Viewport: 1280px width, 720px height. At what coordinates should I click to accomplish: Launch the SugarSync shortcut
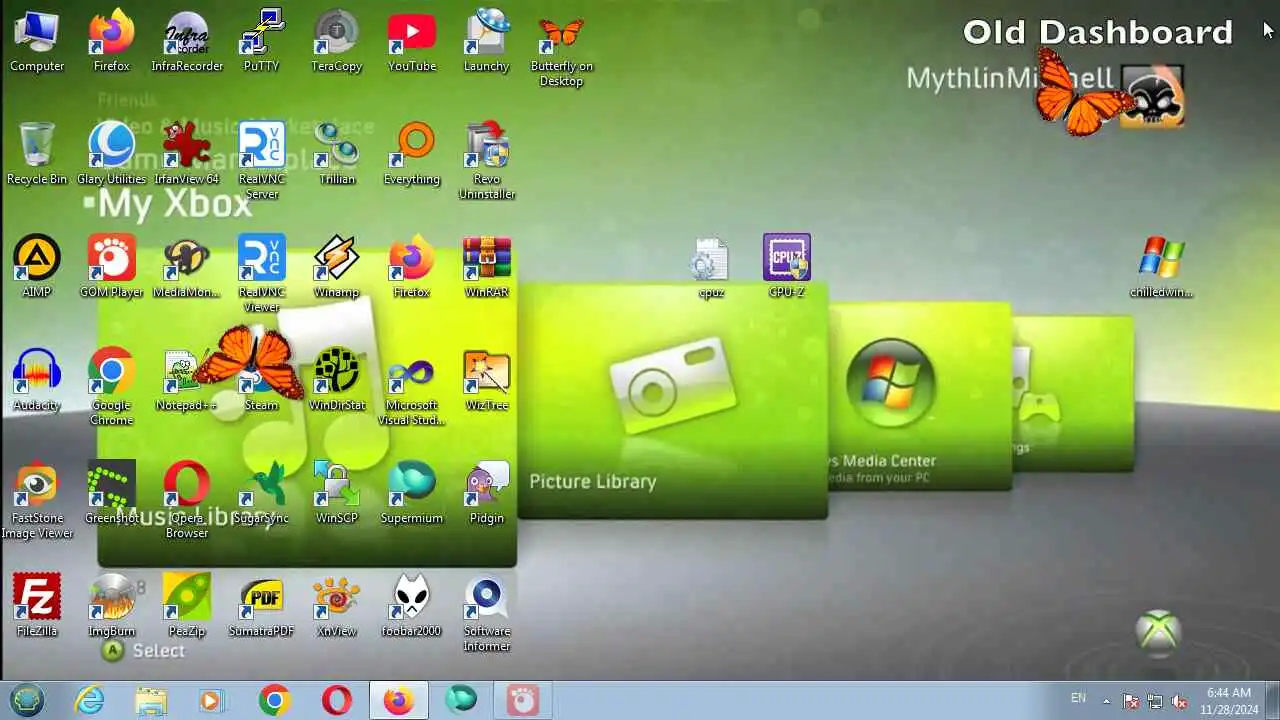(x=262, y=493)
